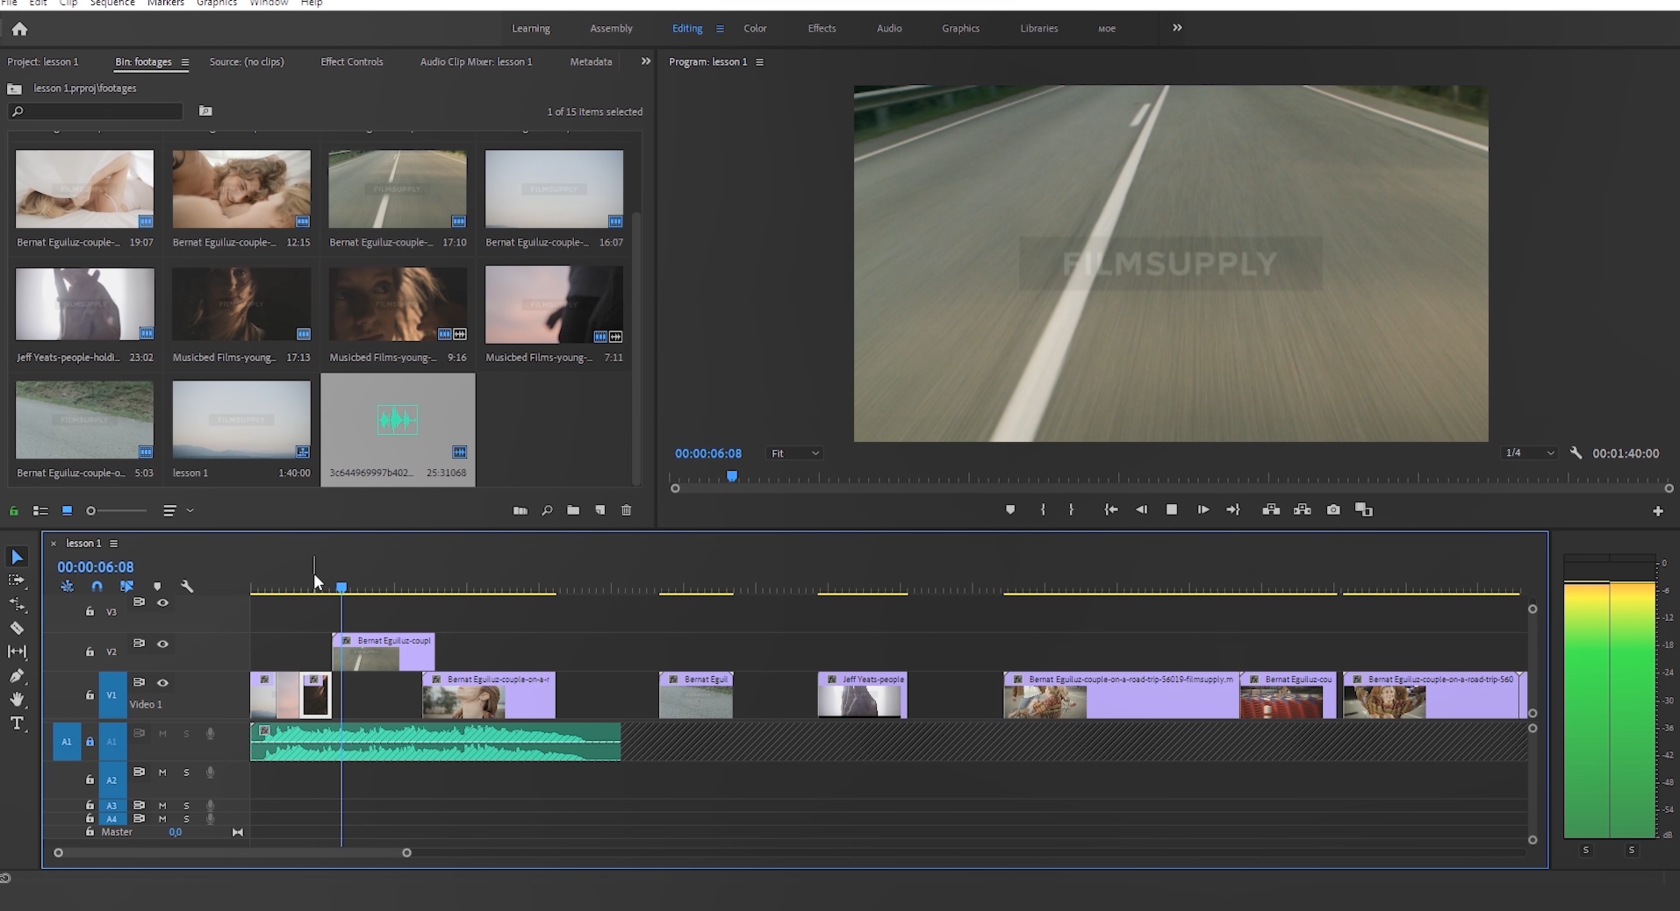The image size is (1680, 911).
Task: Stop playback in the program monitor
Action: (1172, 510)
